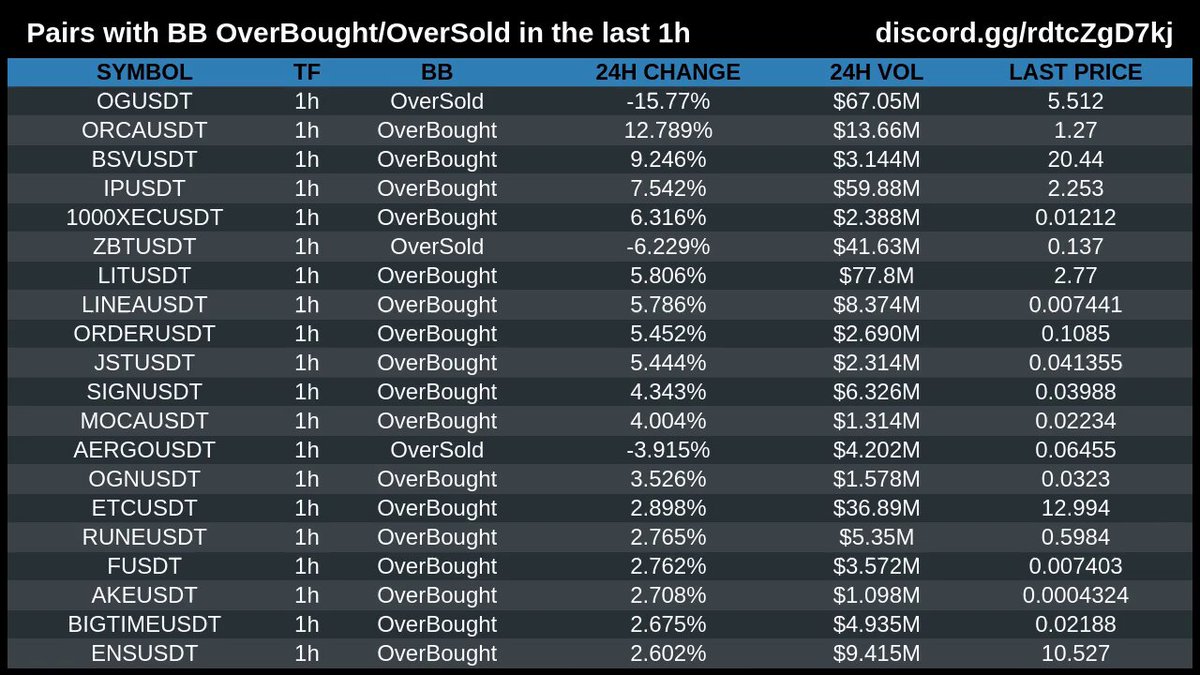This screenshot has width=1200, height=675.
Task: Open the discord.gg/rdtcZgD7kj invite link
Action: 1023,33
